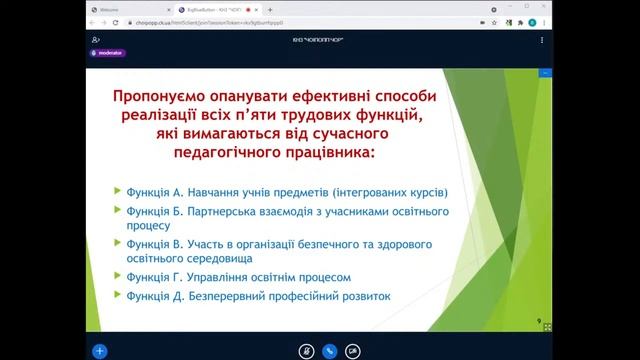640x360 pixels.
Task: Click the slide line 'Функція В. Участь в організації'
Action: tap(279, 251)
